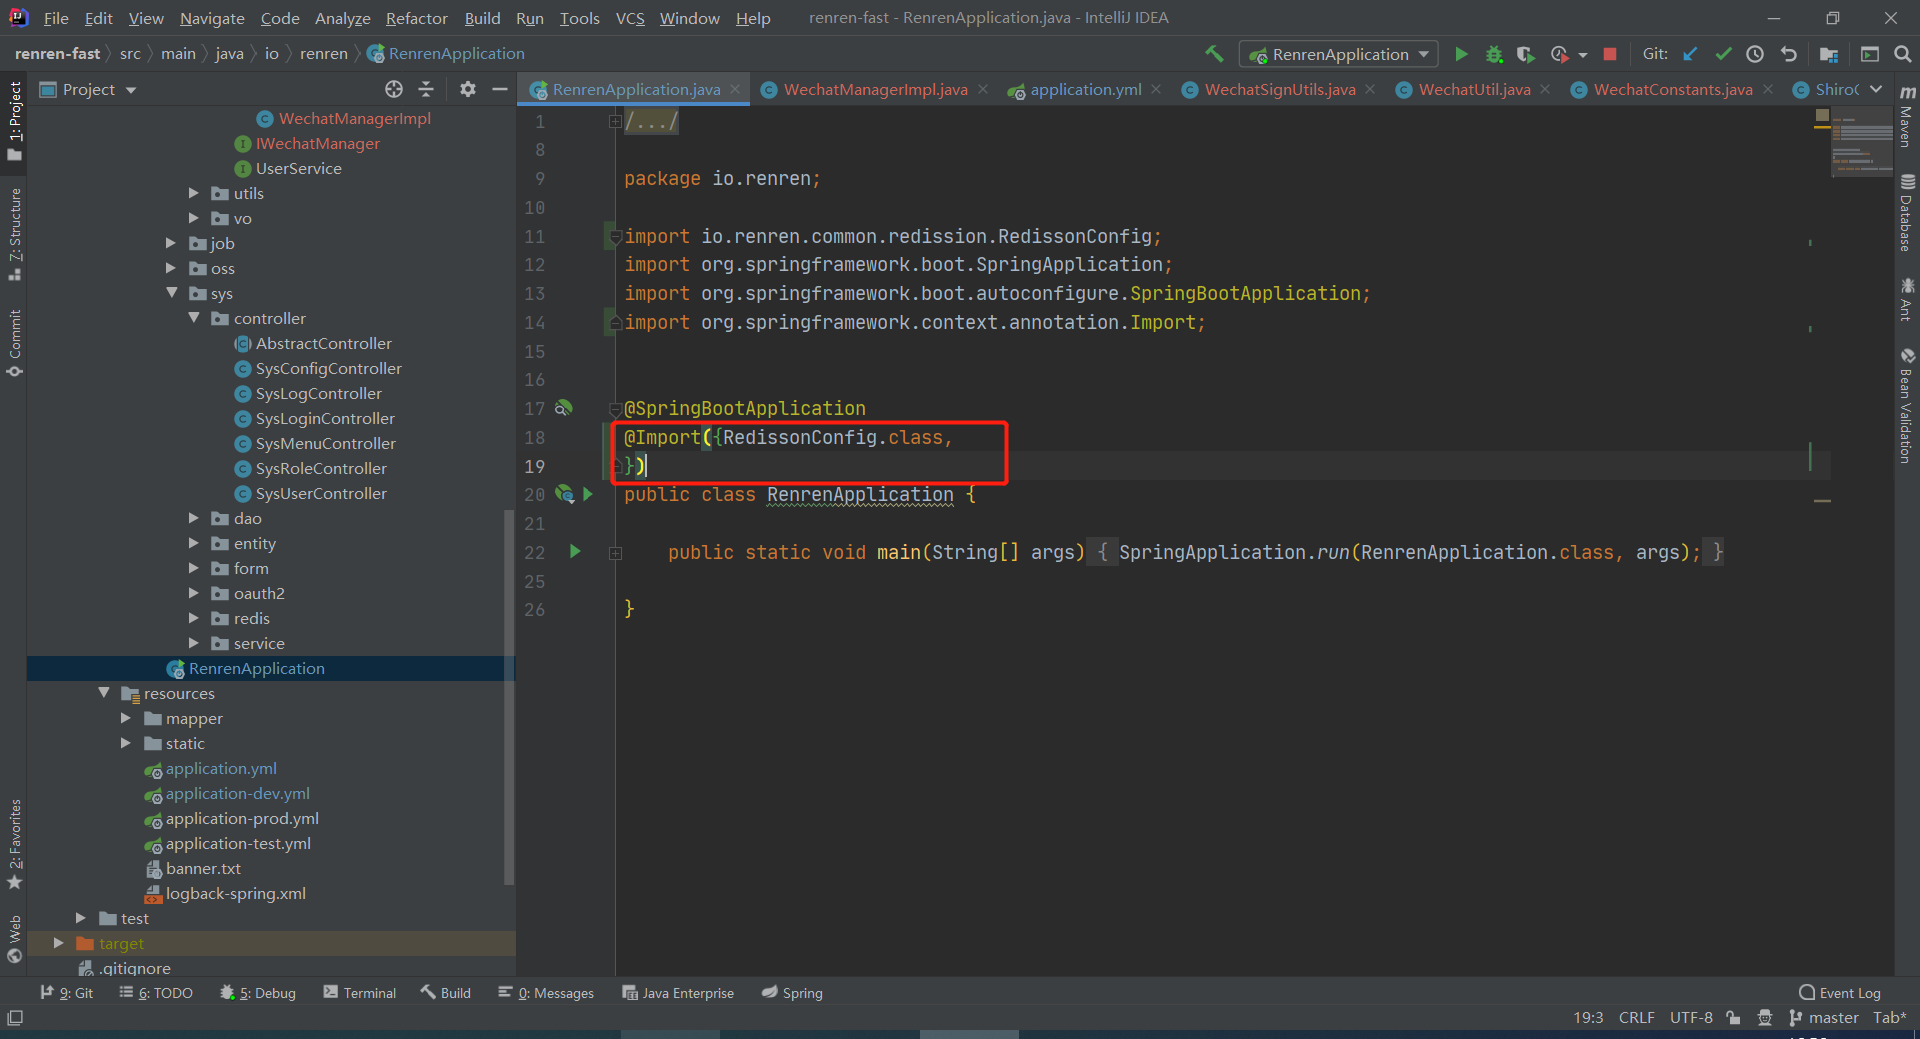Screen dimensions: 1920x1039
Task: Open Project Structure icon in toolbar
Action: coord(1829,54)
